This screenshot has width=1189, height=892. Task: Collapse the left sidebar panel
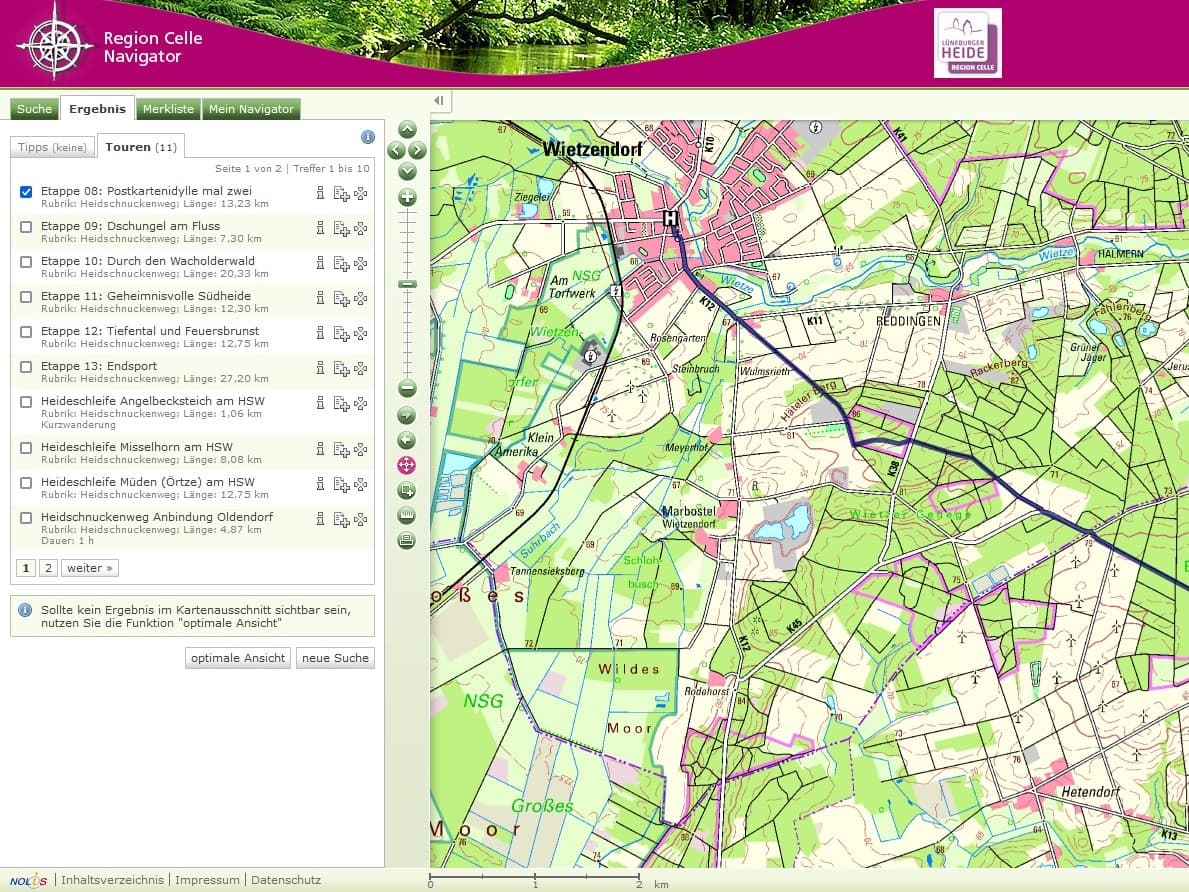click(x=439, y=101)
